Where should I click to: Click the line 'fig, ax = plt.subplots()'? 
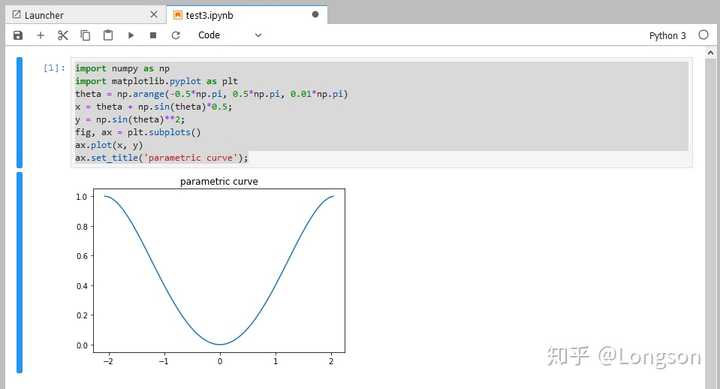tap(138, 132)
